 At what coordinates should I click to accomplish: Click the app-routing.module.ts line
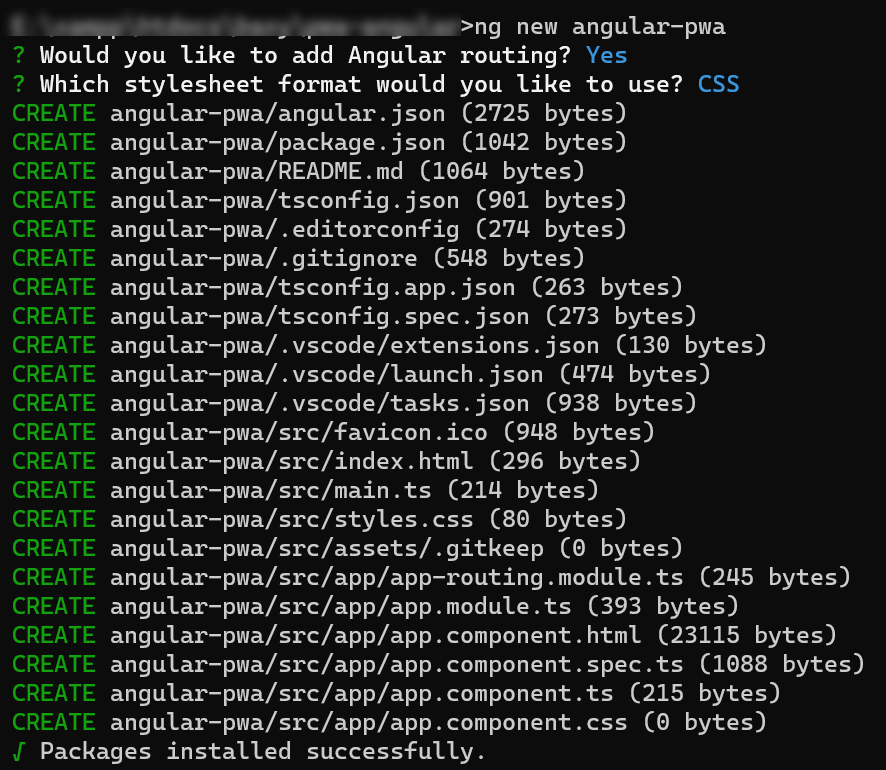click(x=431, y=577)
